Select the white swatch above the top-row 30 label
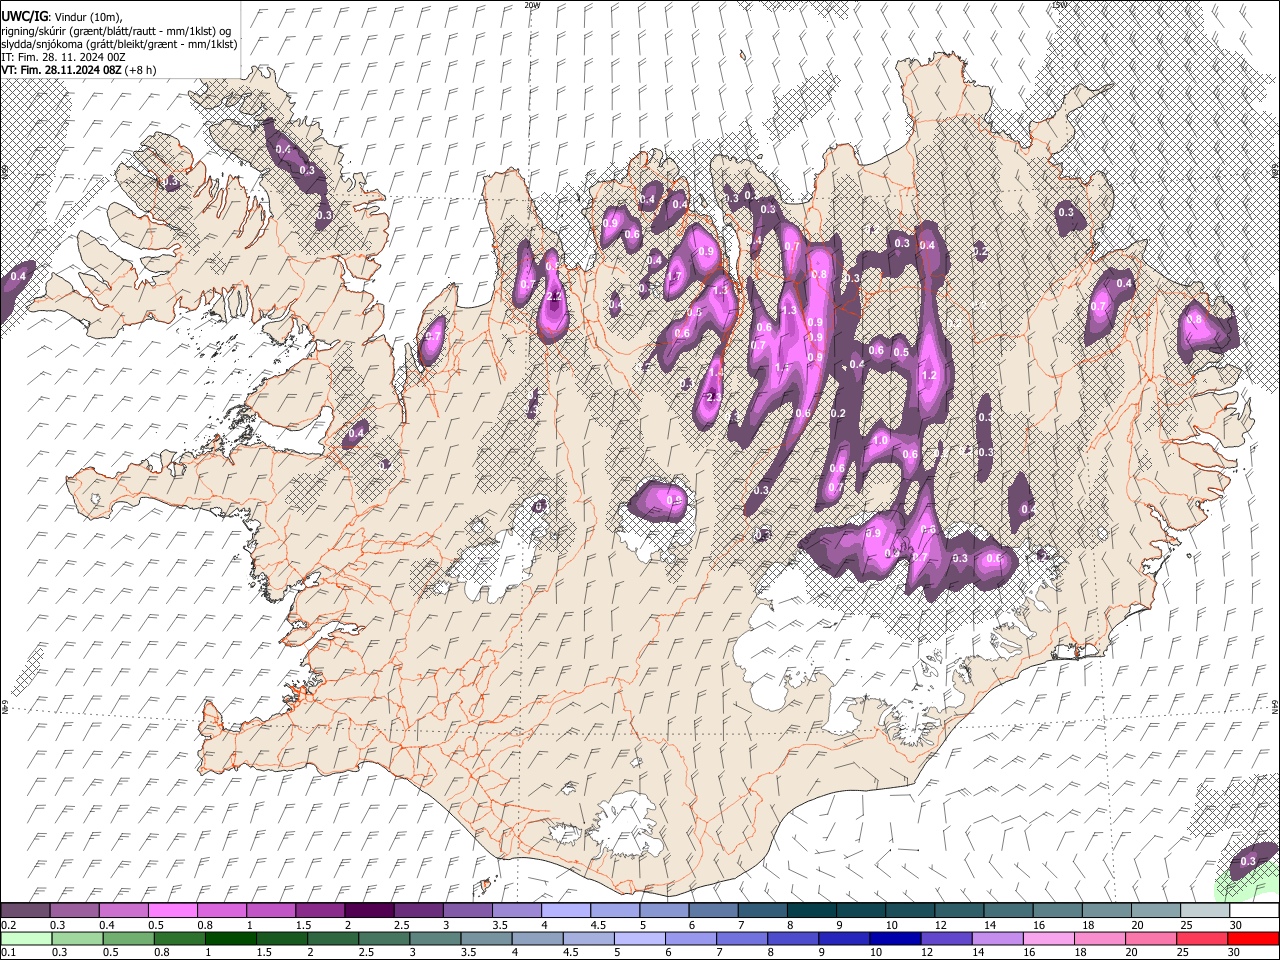The image size is (1280, 960). (1254, 910)
